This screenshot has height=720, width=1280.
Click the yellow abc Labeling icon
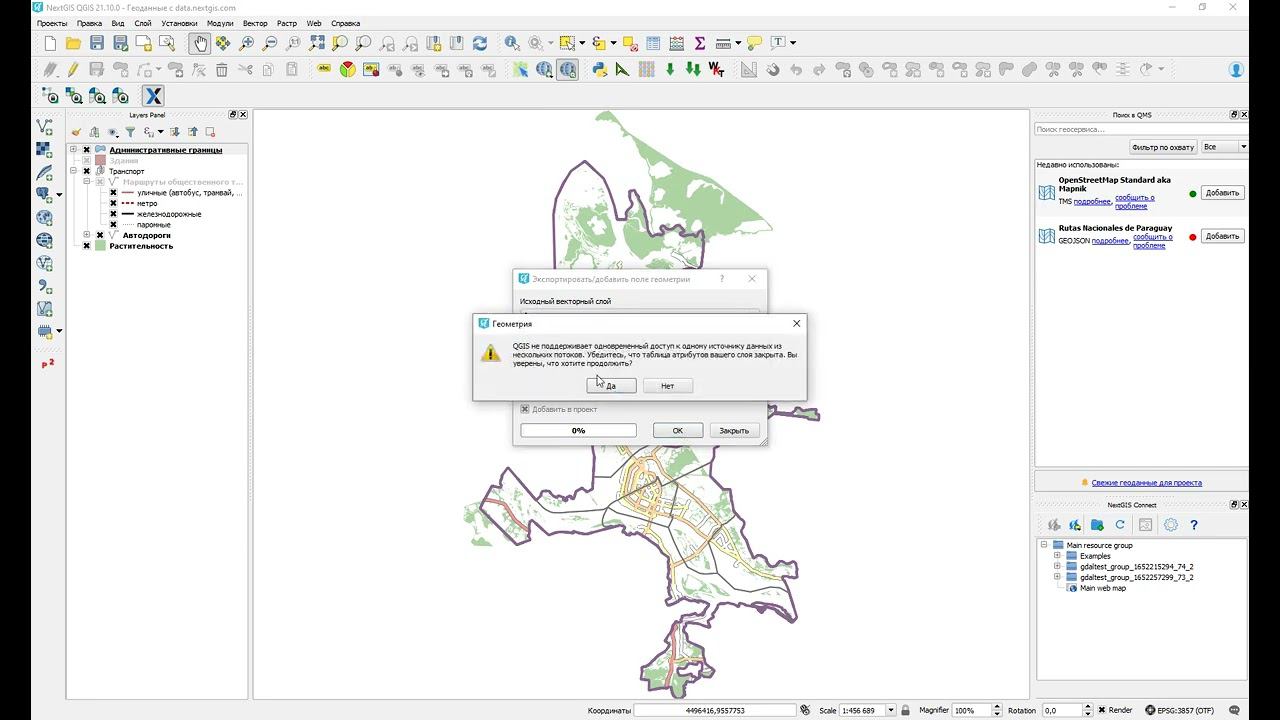pos(324,69)
